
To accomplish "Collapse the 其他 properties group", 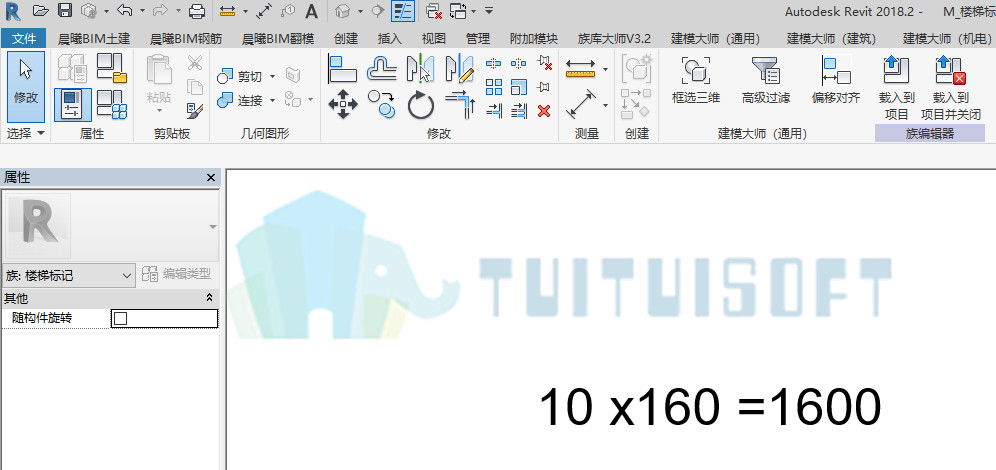I will (x=210, y=297).
